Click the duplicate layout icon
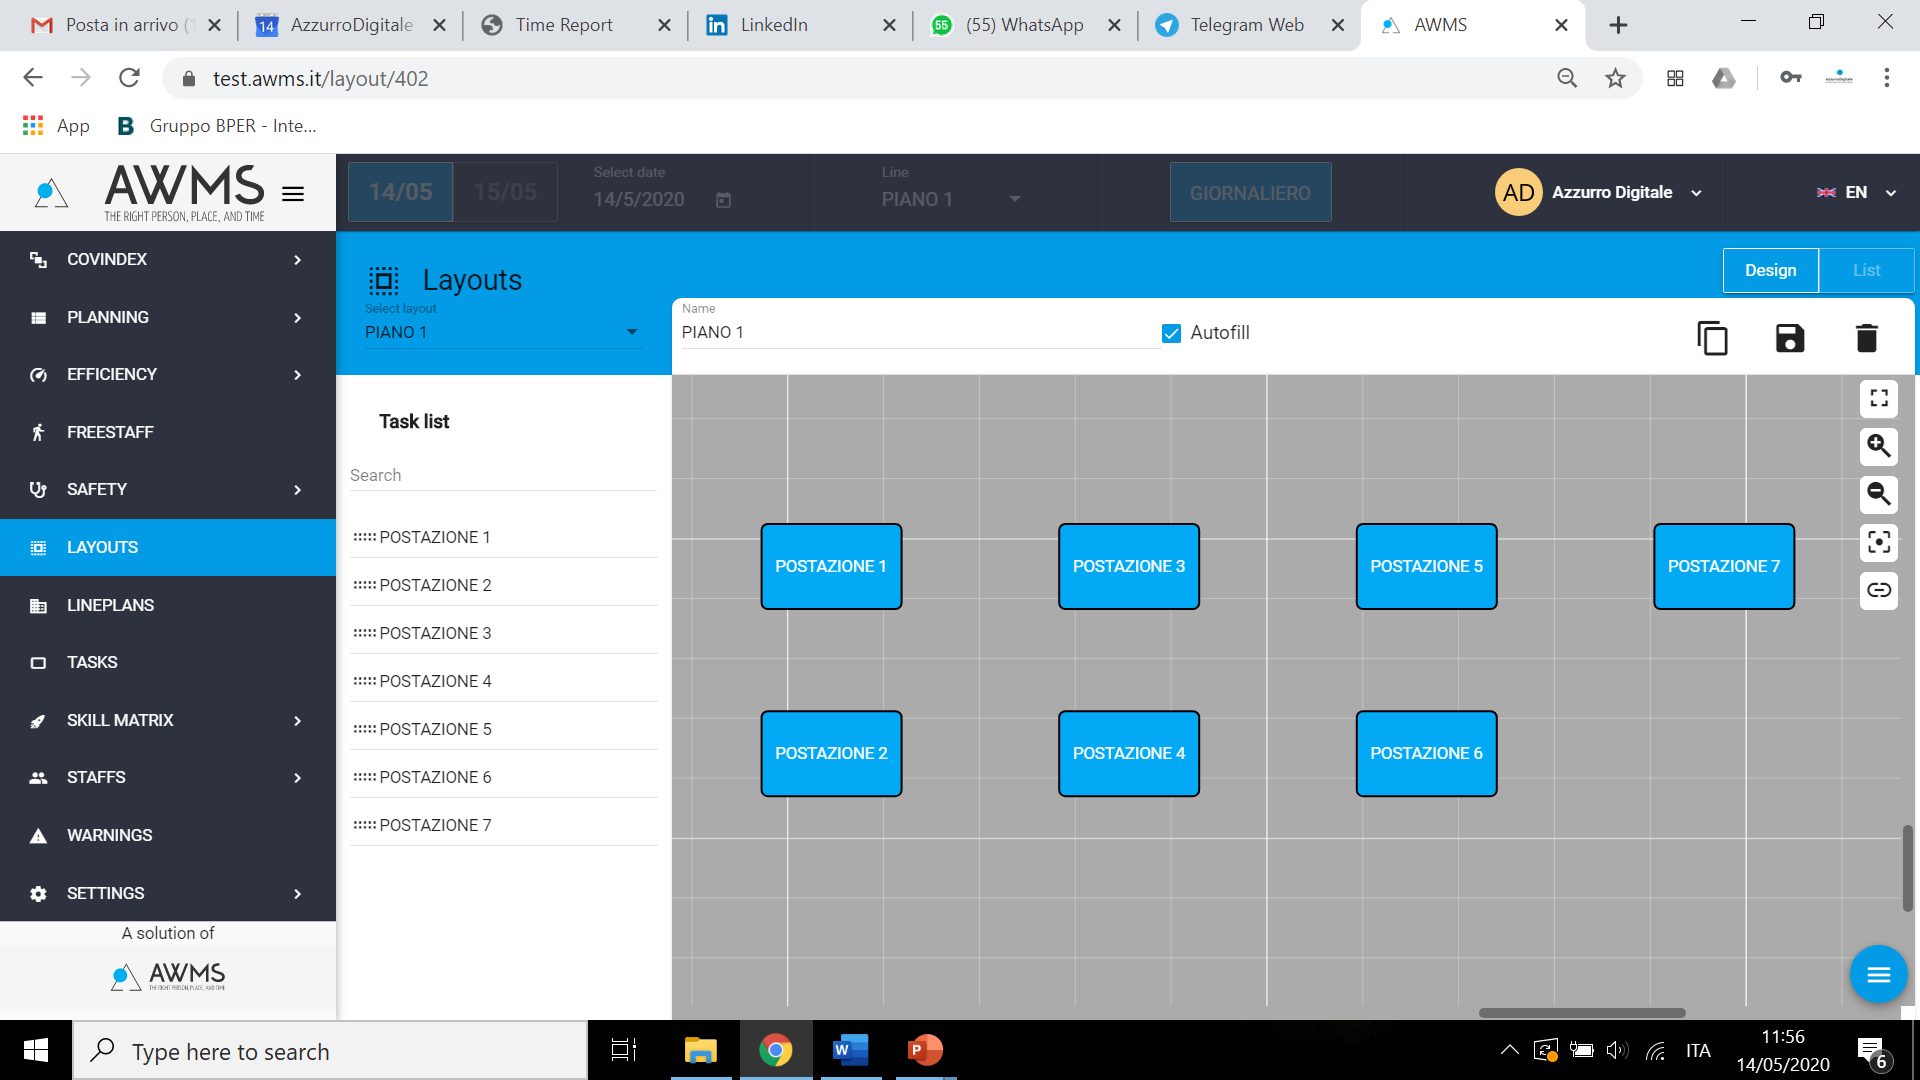The width and height of the screenshot is (1920, 1080). (1713, 338)
